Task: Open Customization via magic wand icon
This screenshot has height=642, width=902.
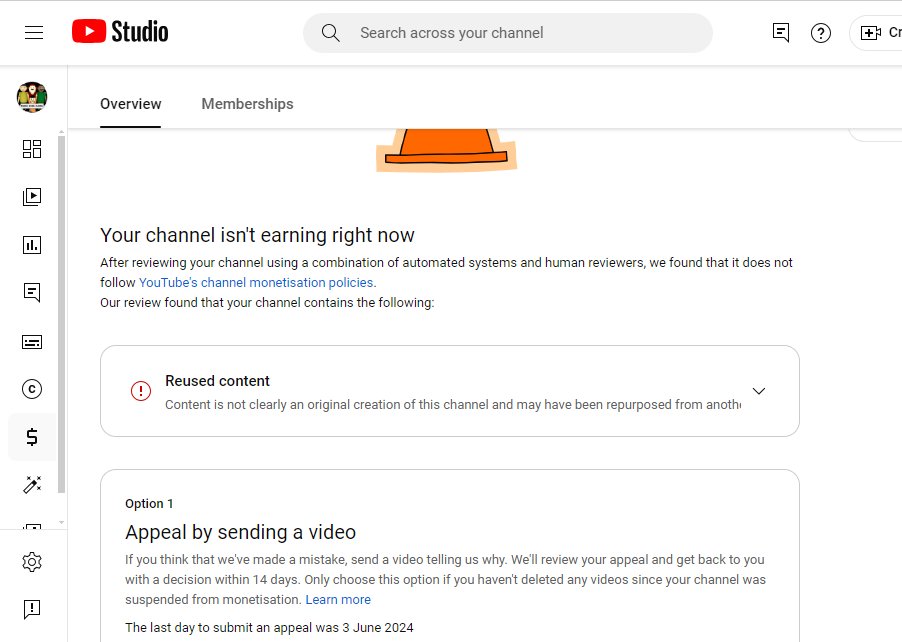Action: pos(32,484)
